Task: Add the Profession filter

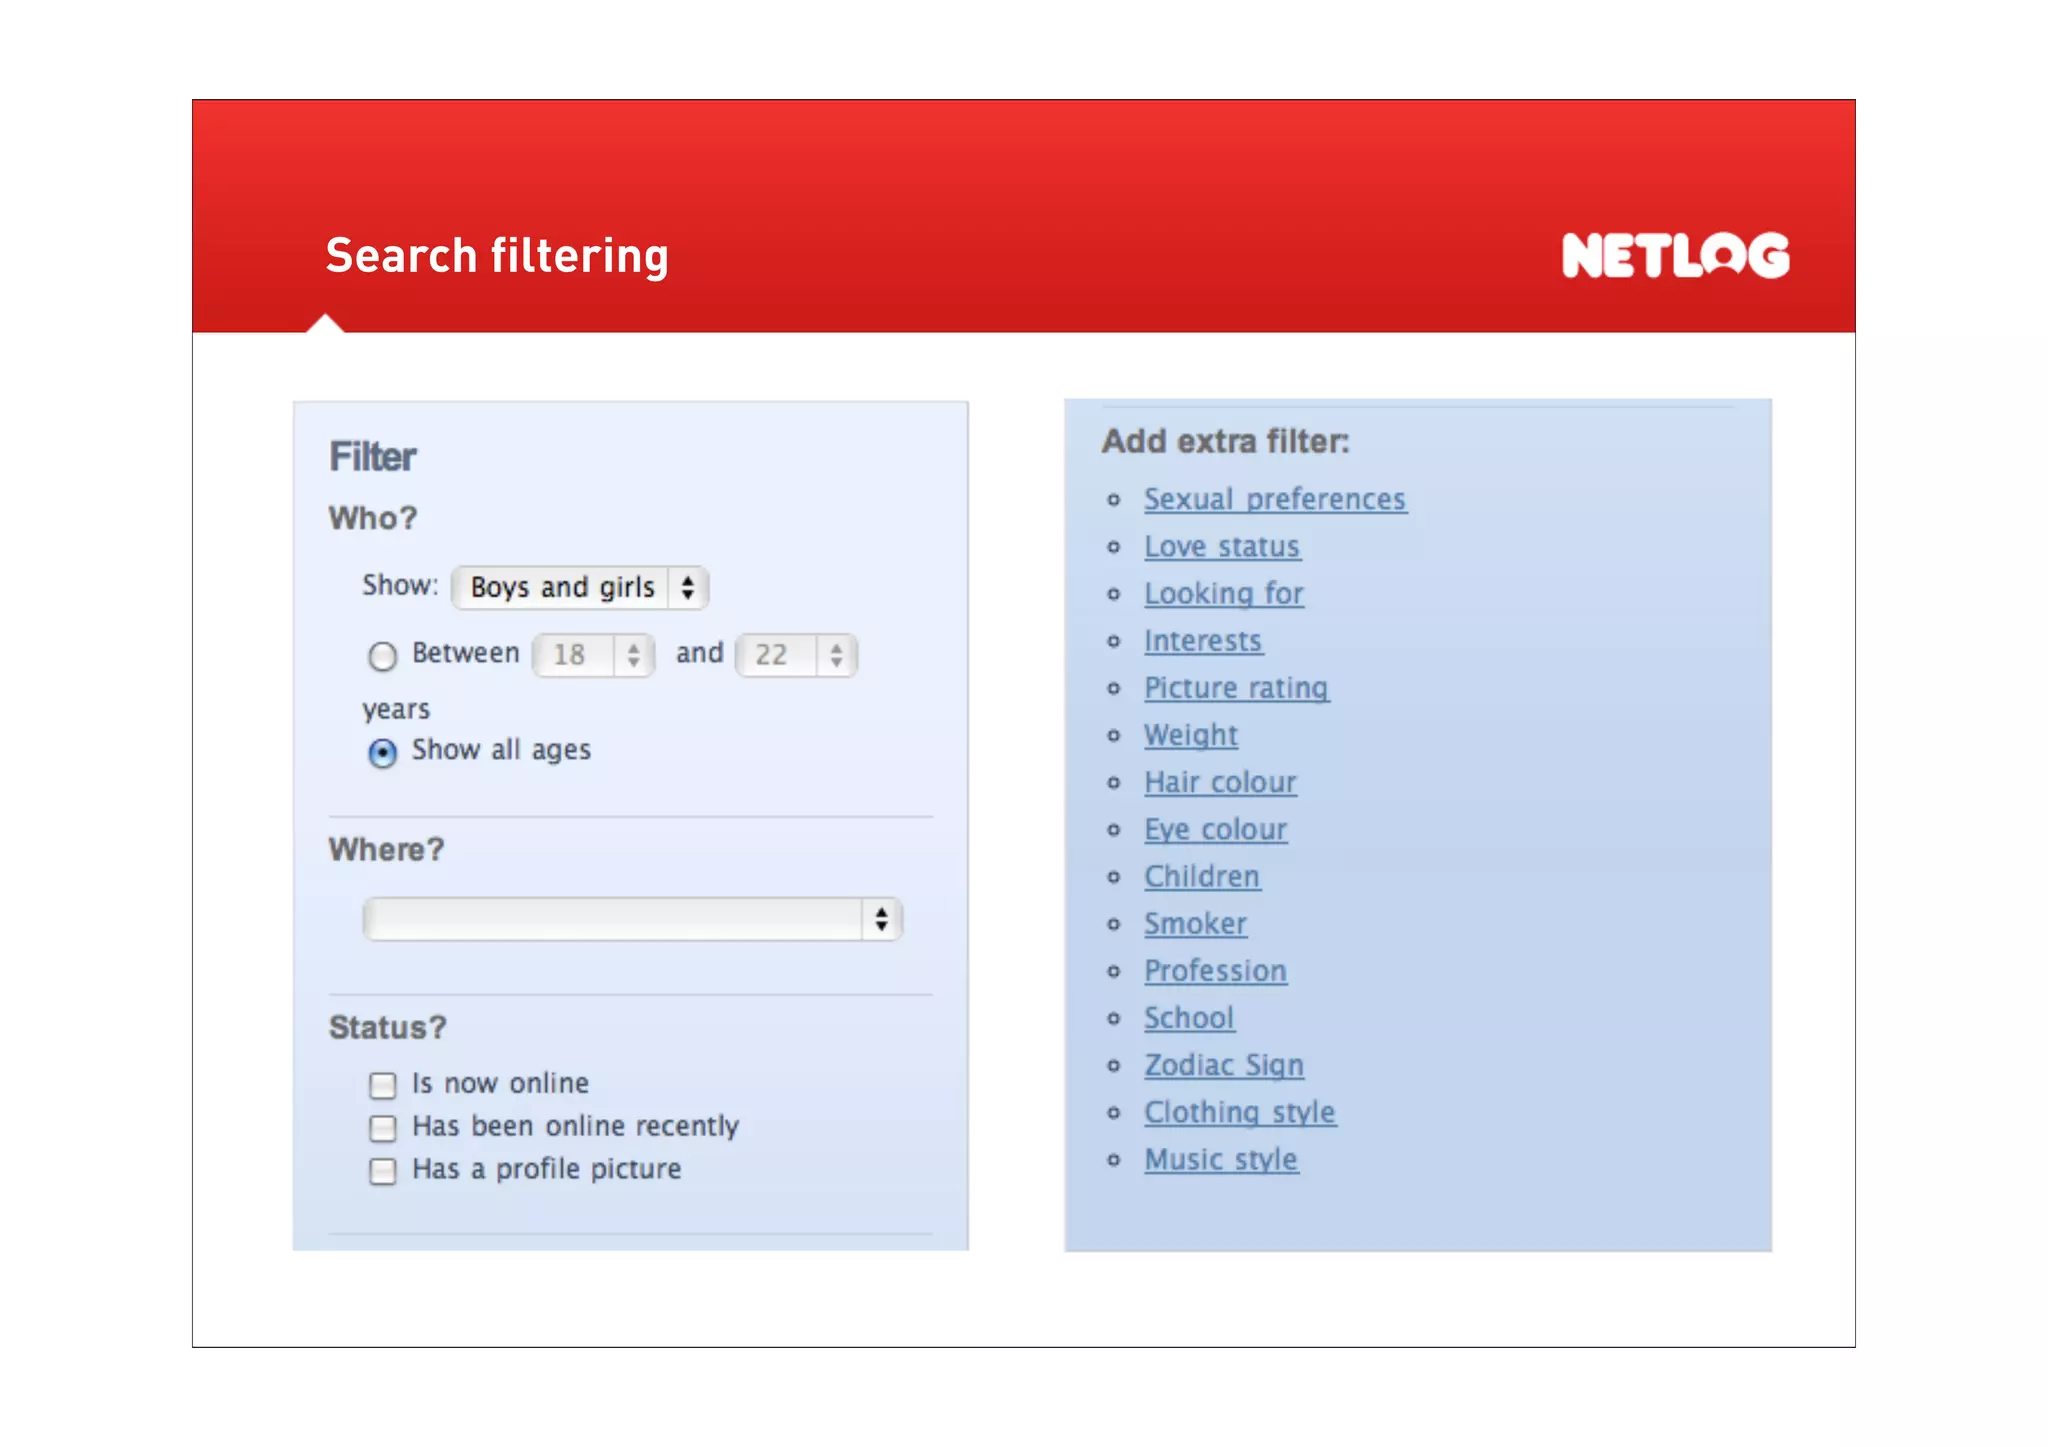Action: click(1215, 971)
